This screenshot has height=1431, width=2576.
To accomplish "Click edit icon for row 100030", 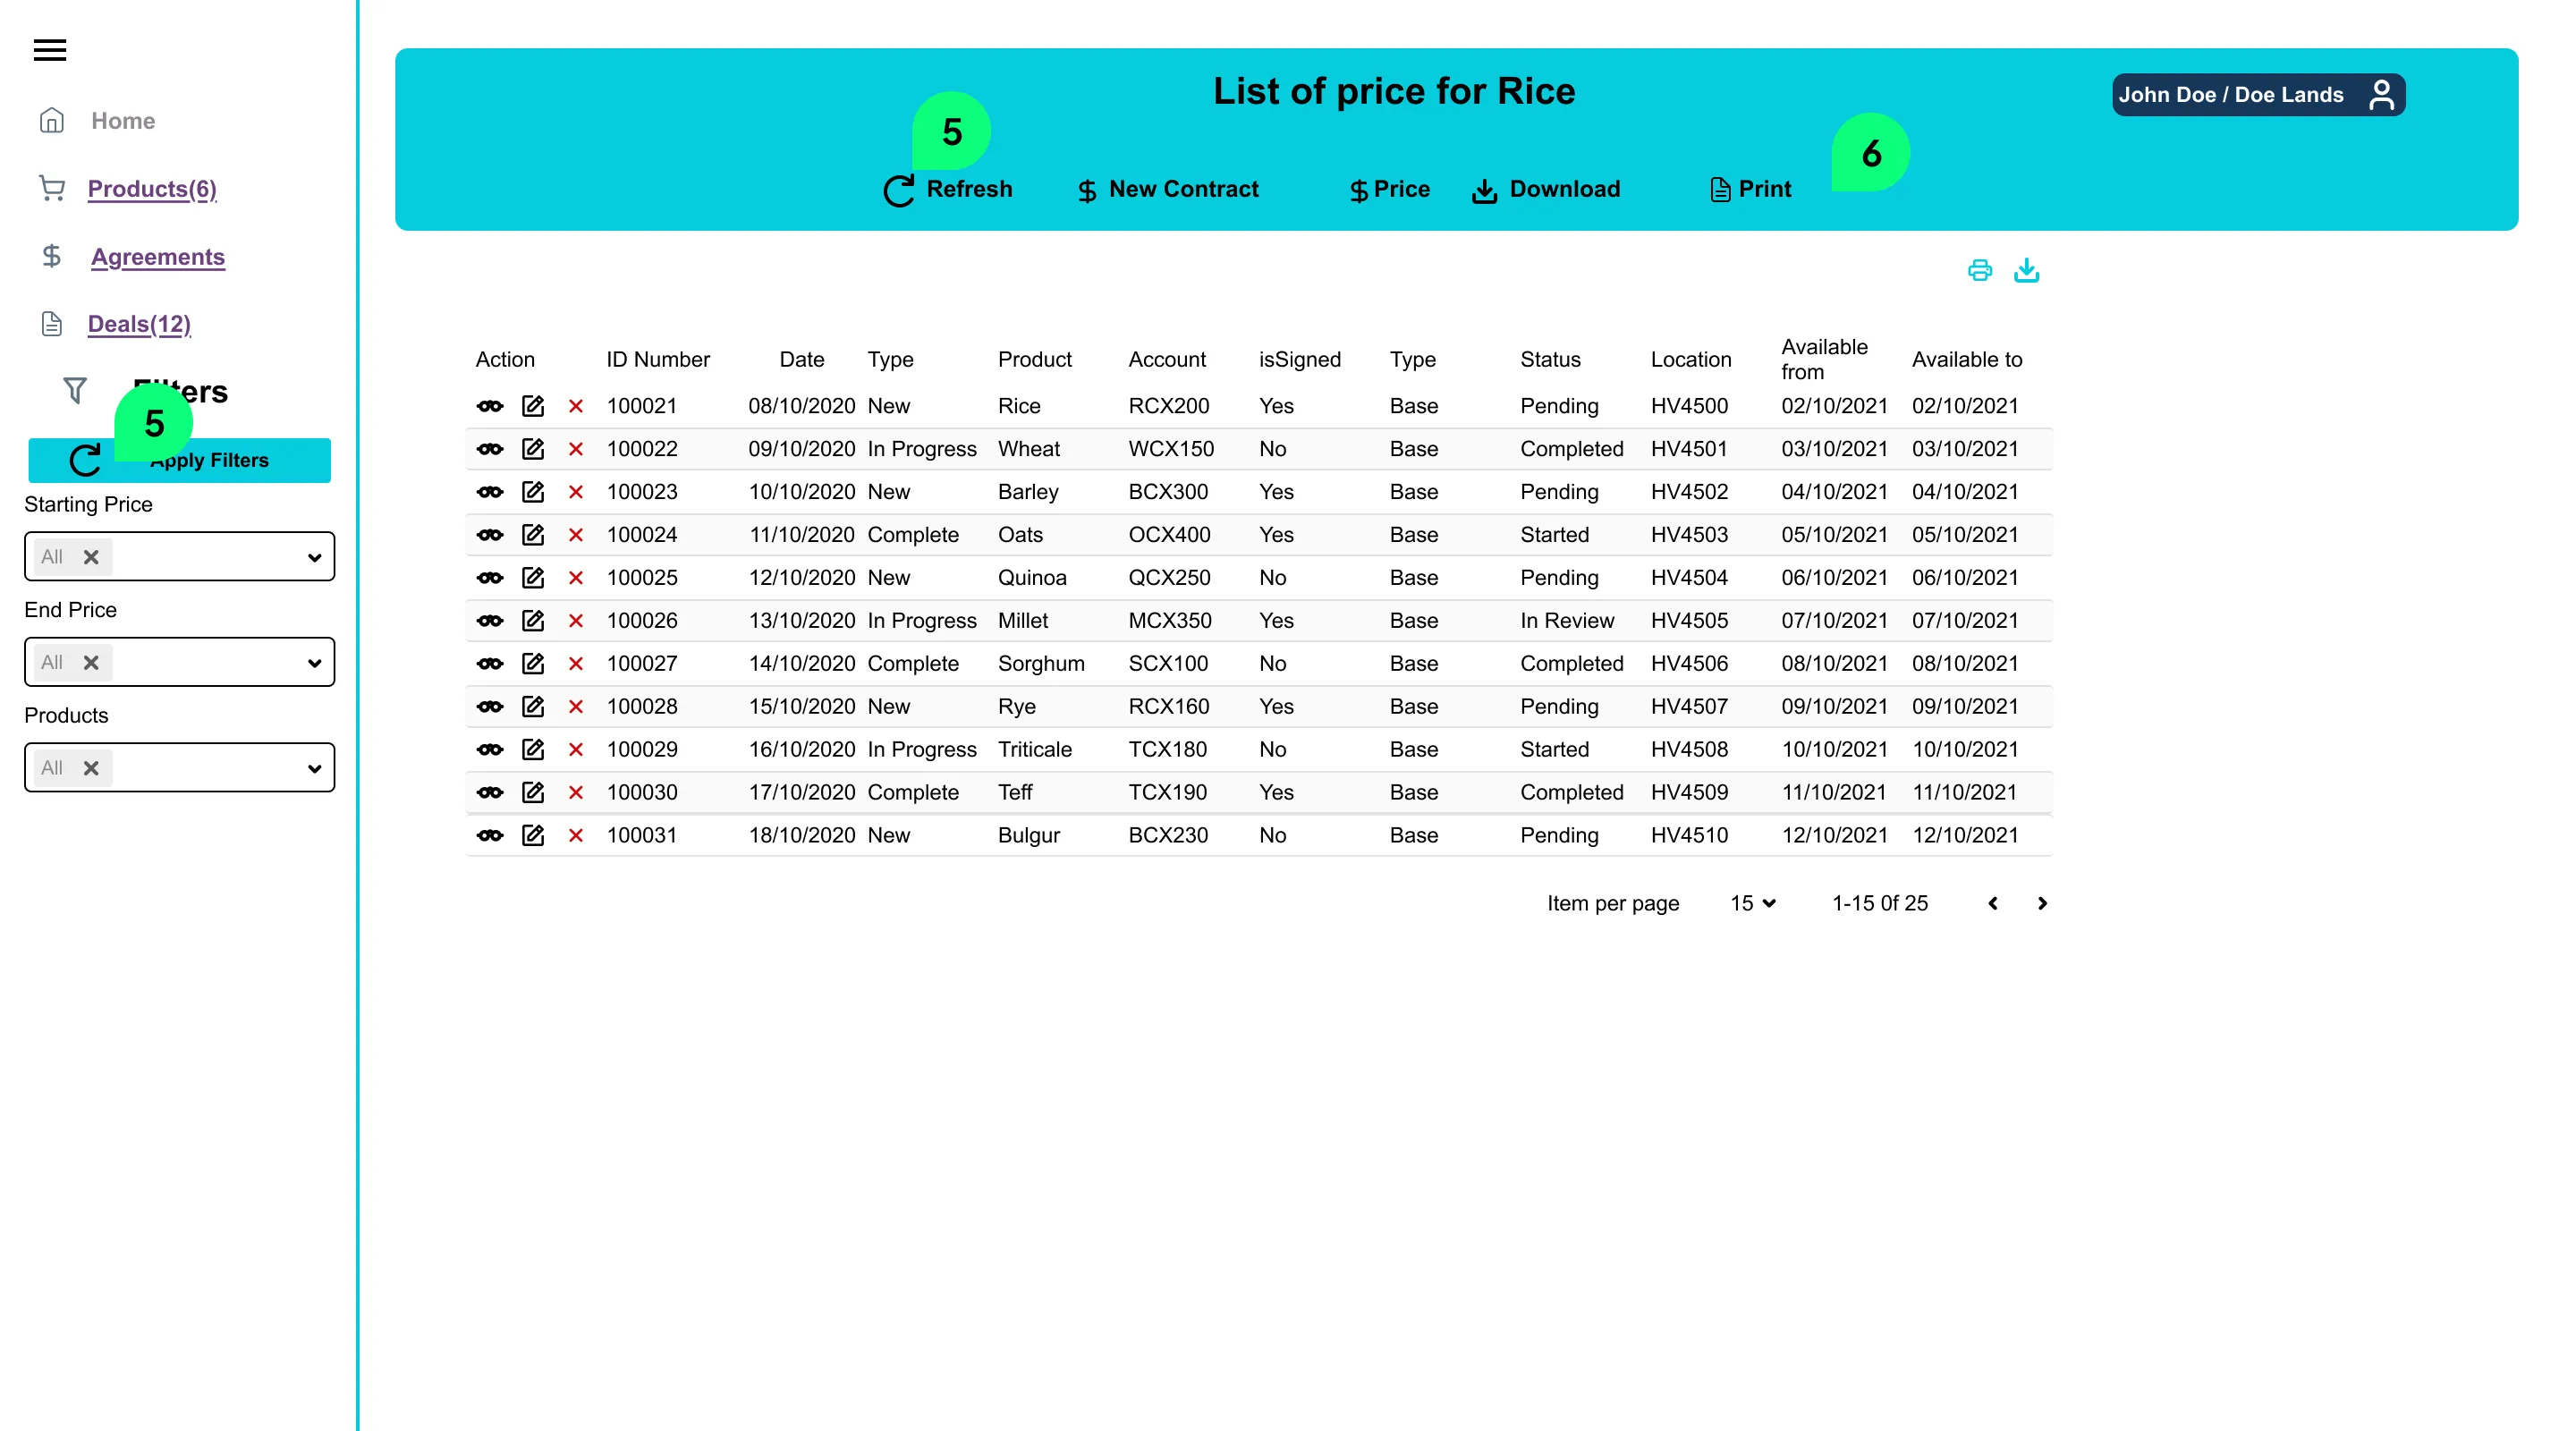I will click(x=533, y=792).
